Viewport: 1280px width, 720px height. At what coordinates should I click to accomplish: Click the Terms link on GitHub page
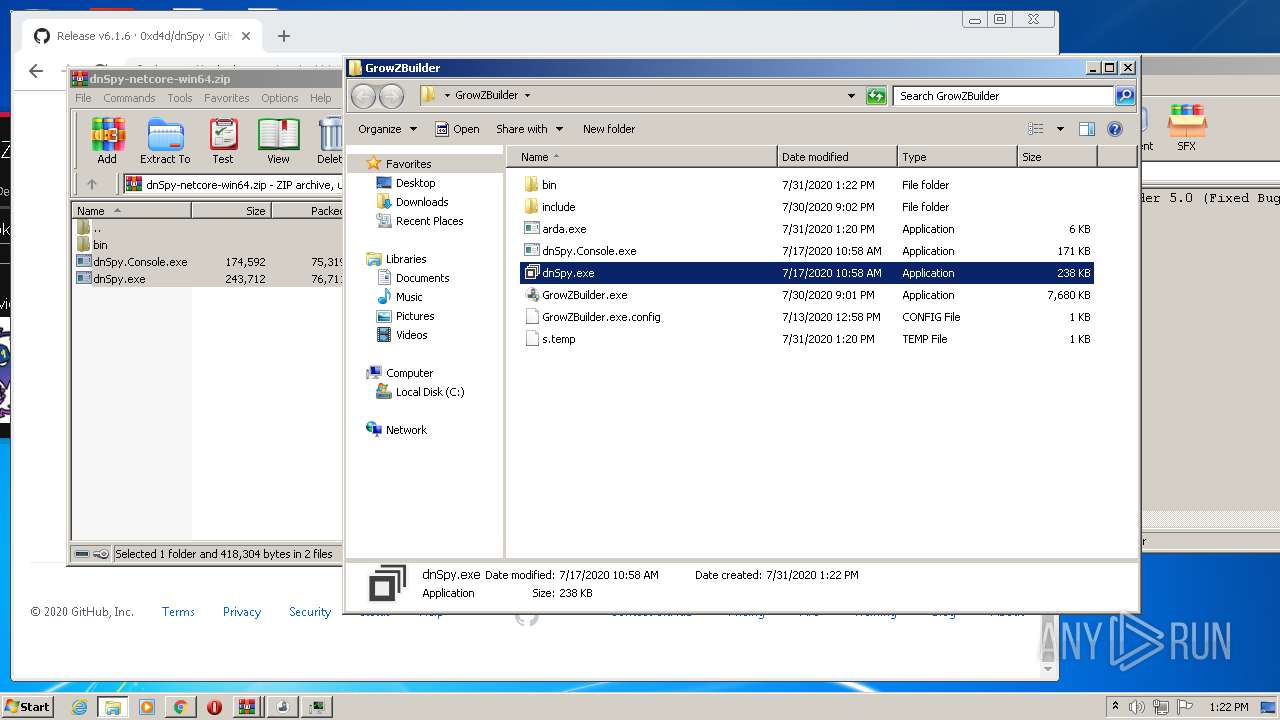point(178,612)
